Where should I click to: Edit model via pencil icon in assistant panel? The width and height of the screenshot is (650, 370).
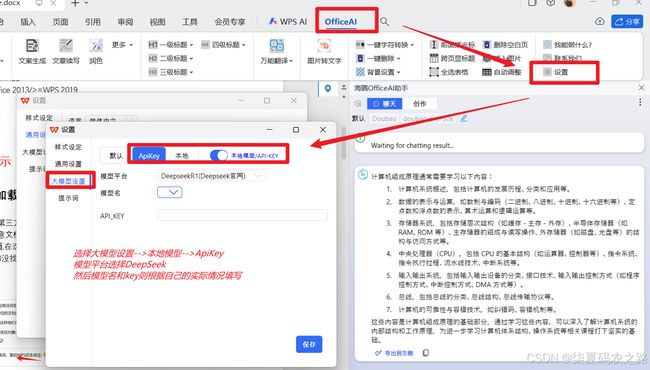(x=464, y=118)
